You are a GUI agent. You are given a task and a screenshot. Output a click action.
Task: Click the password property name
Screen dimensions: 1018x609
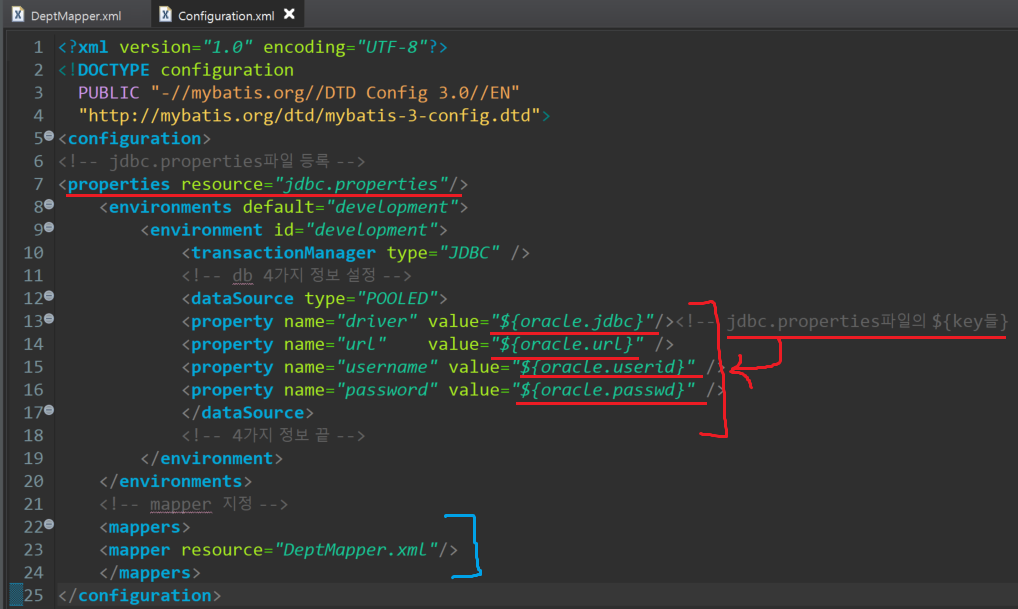[387, 390]
